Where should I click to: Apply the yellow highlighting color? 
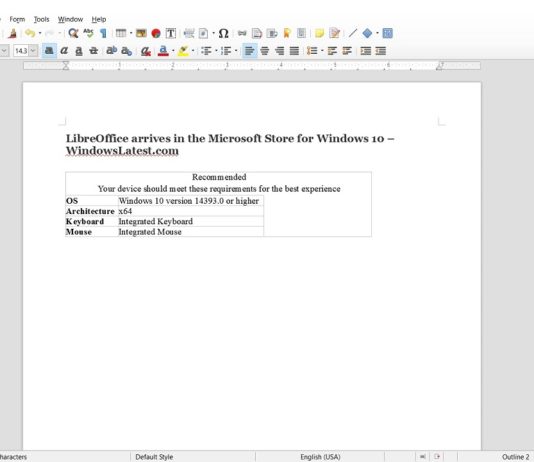[183, 51]
